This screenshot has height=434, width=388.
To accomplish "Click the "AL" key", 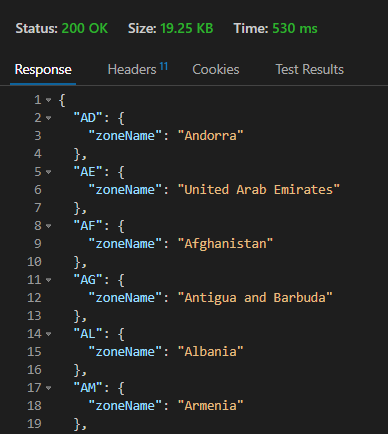I will pyautogui.click(x=88, y=334).
